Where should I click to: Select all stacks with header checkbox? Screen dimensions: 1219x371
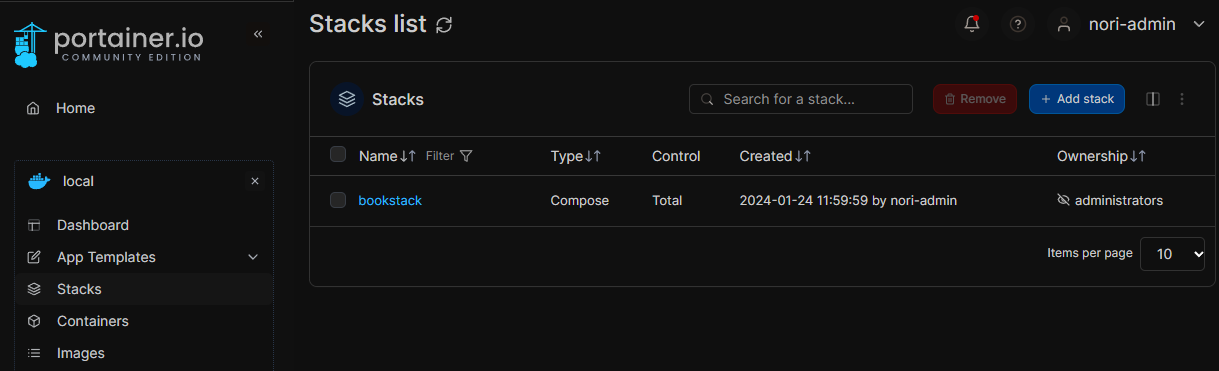click(338, 154)
